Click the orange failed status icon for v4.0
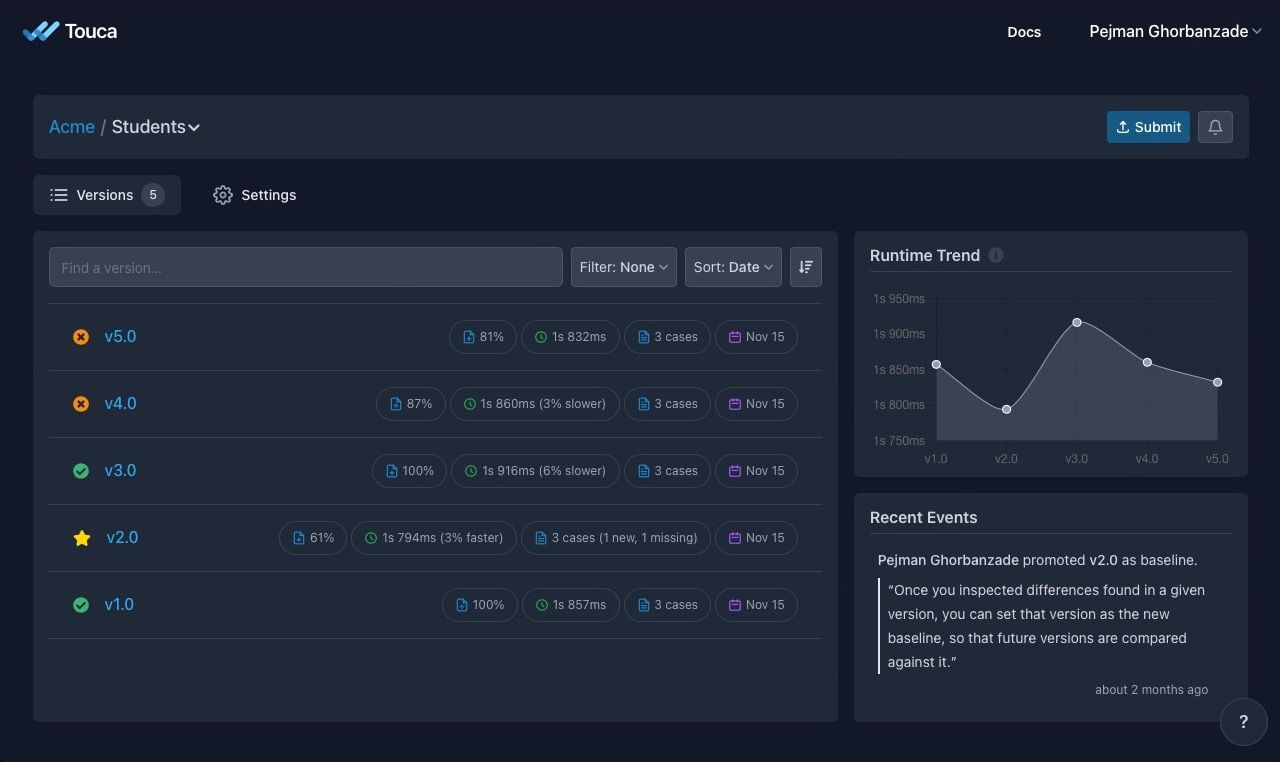 [x=81, y=404]
